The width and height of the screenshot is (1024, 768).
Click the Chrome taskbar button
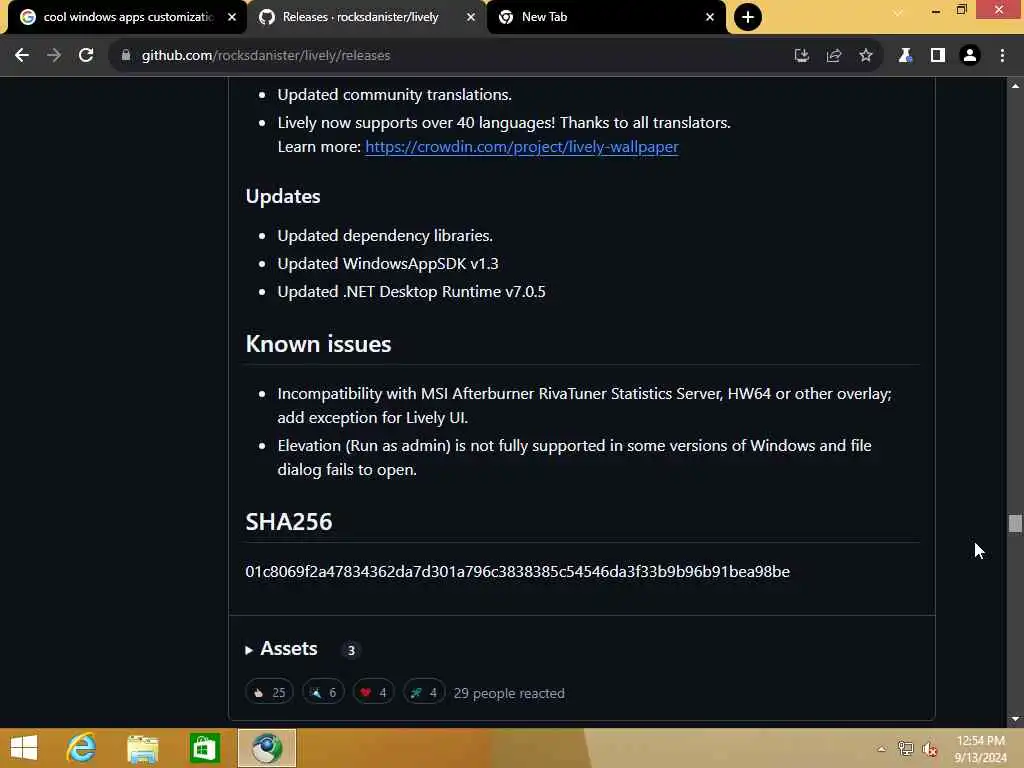(266, 748)
